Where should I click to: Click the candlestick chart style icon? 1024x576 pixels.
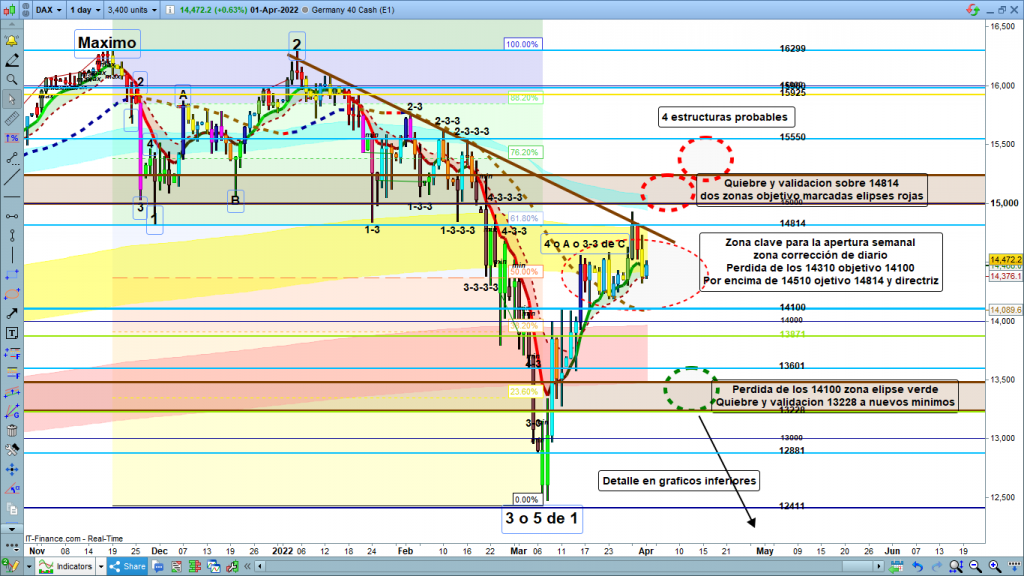click(x=11, y=11)
